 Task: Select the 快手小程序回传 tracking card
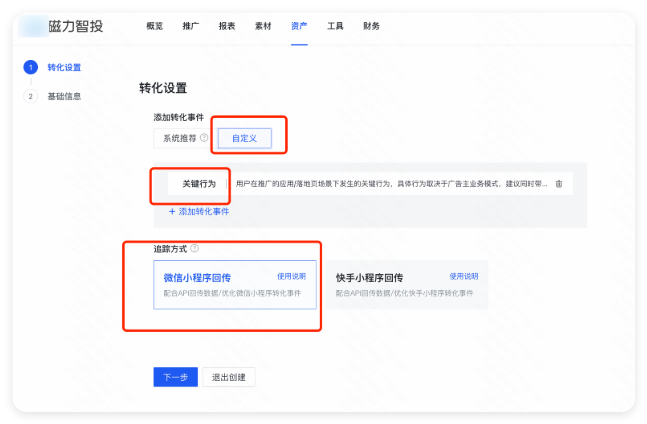pyautogui.click(x=407, y=285)
